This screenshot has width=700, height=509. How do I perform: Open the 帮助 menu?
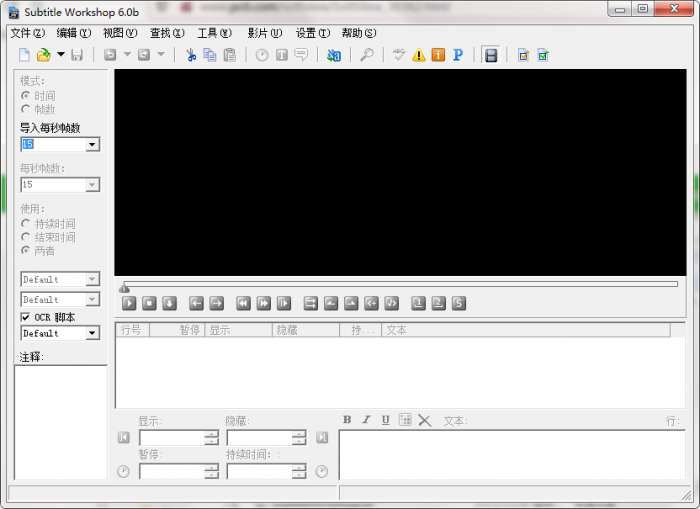pyautogui.click(x=359, y=33)
